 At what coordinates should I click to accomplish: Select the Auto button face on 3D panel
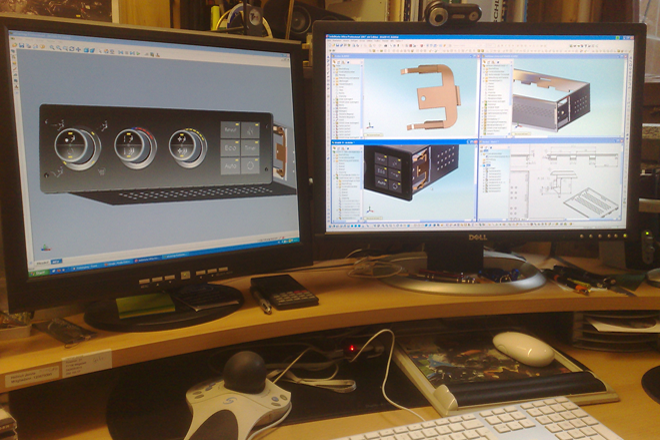(x=230, y=166)
